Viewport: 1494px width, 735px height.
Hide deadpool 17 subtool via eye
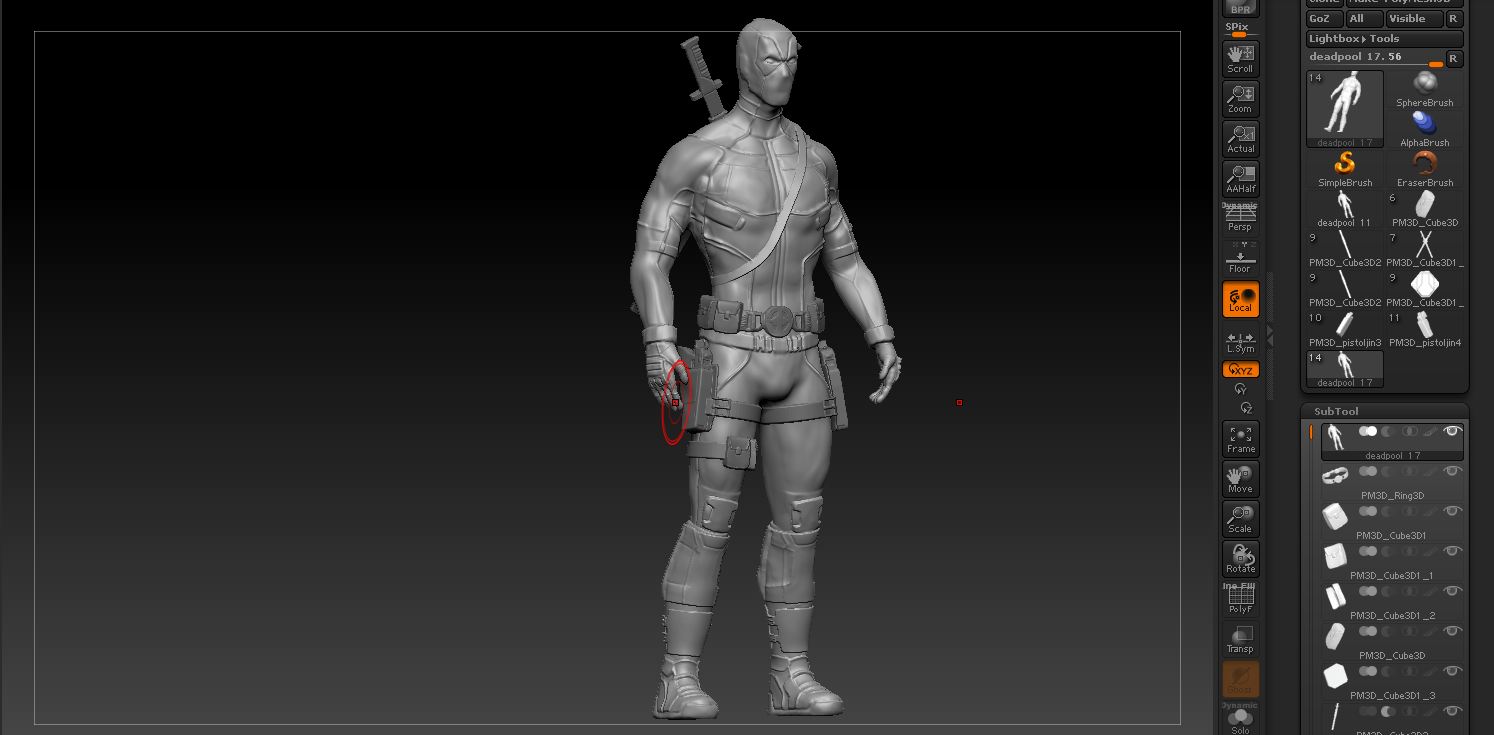[1452, 431]
